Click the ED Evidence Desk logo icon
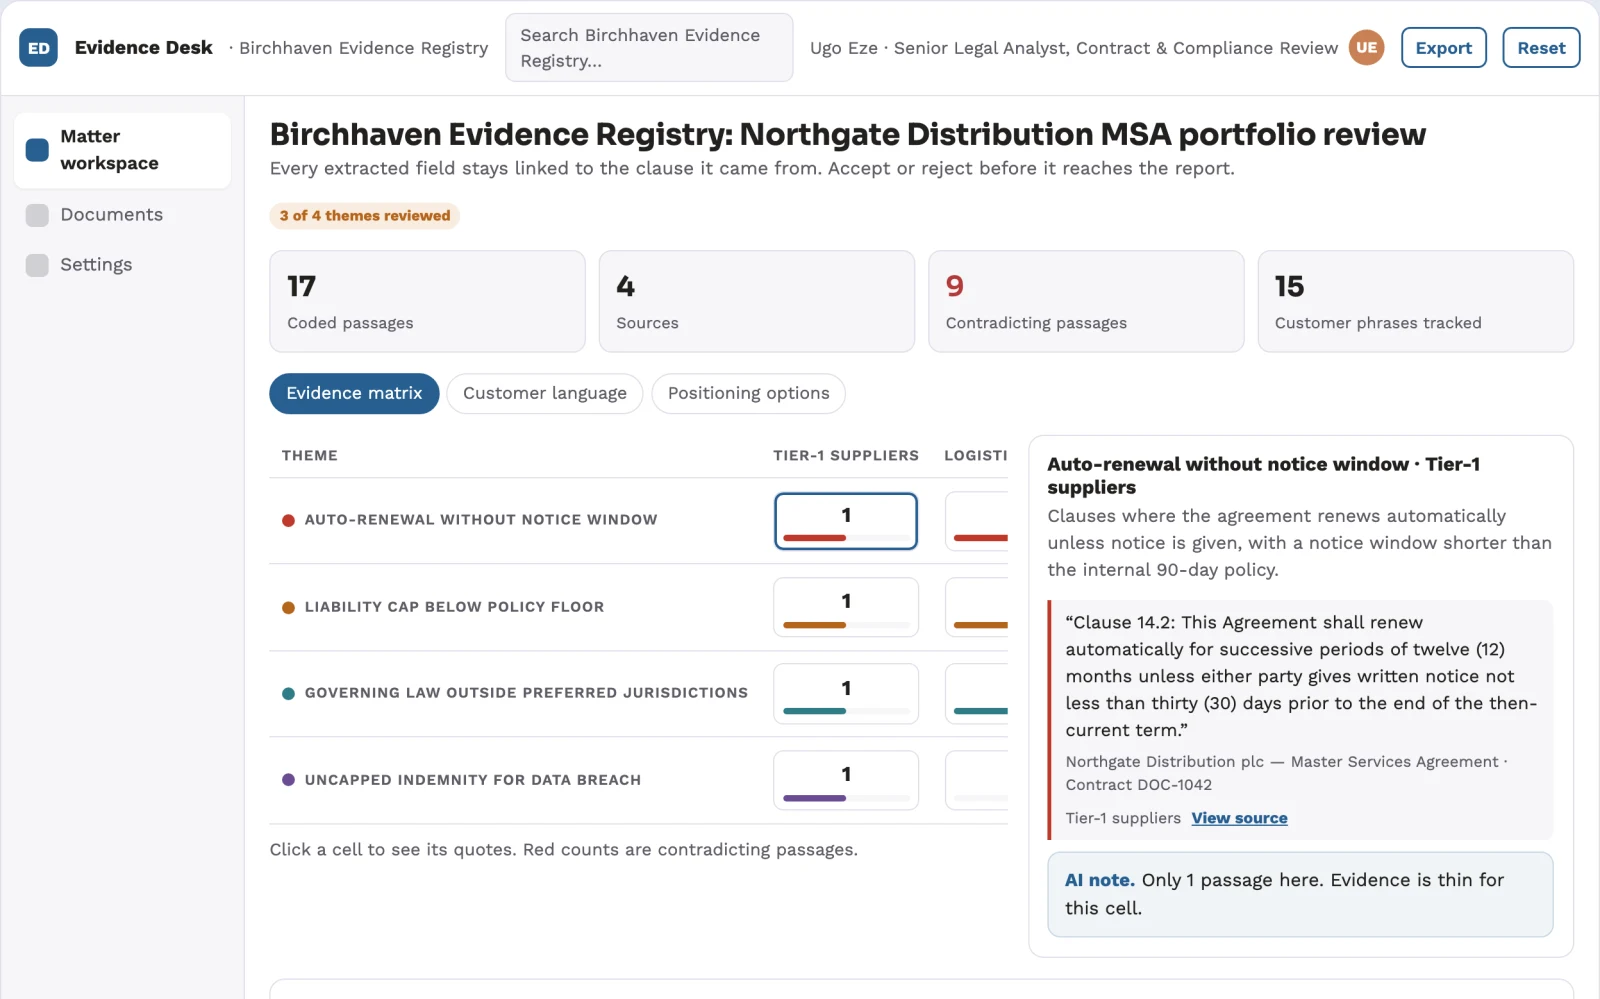Image resolution: width=1600 pixels, height=999 pixels. point(38,48)
